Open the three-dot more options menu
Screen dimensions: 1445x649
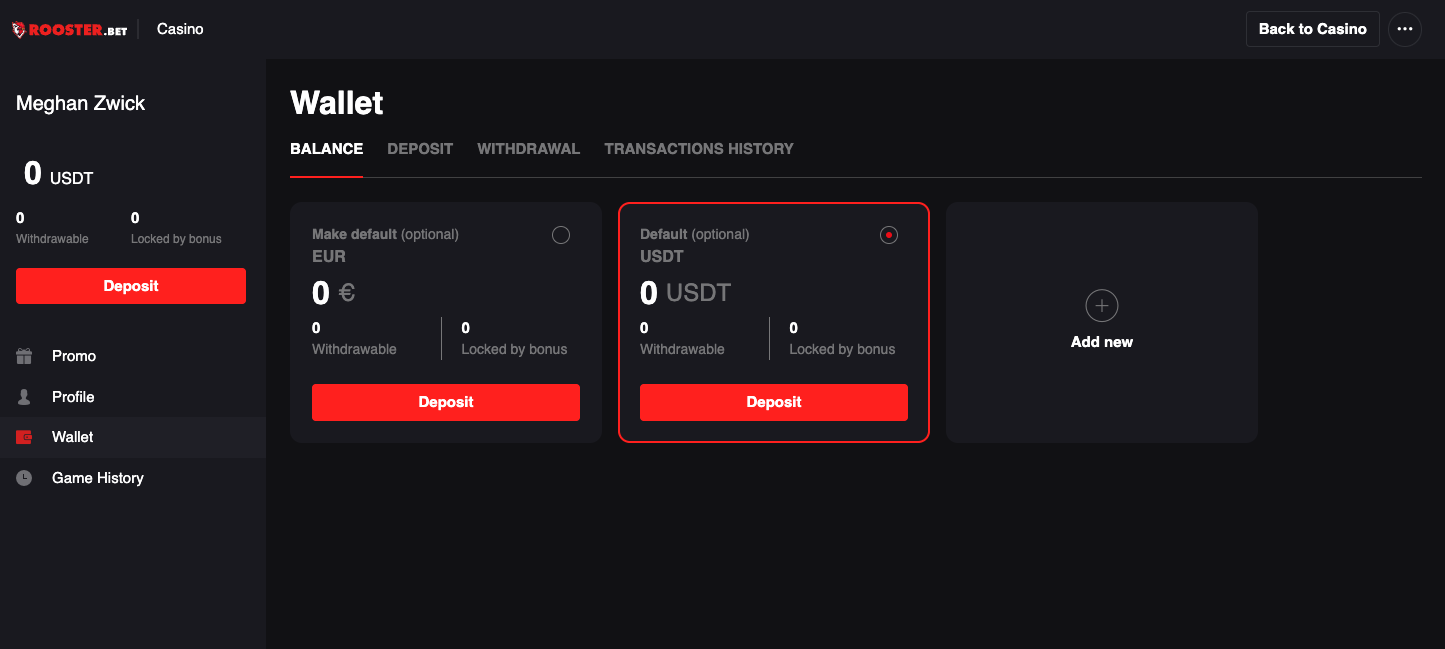[1405, 29]
